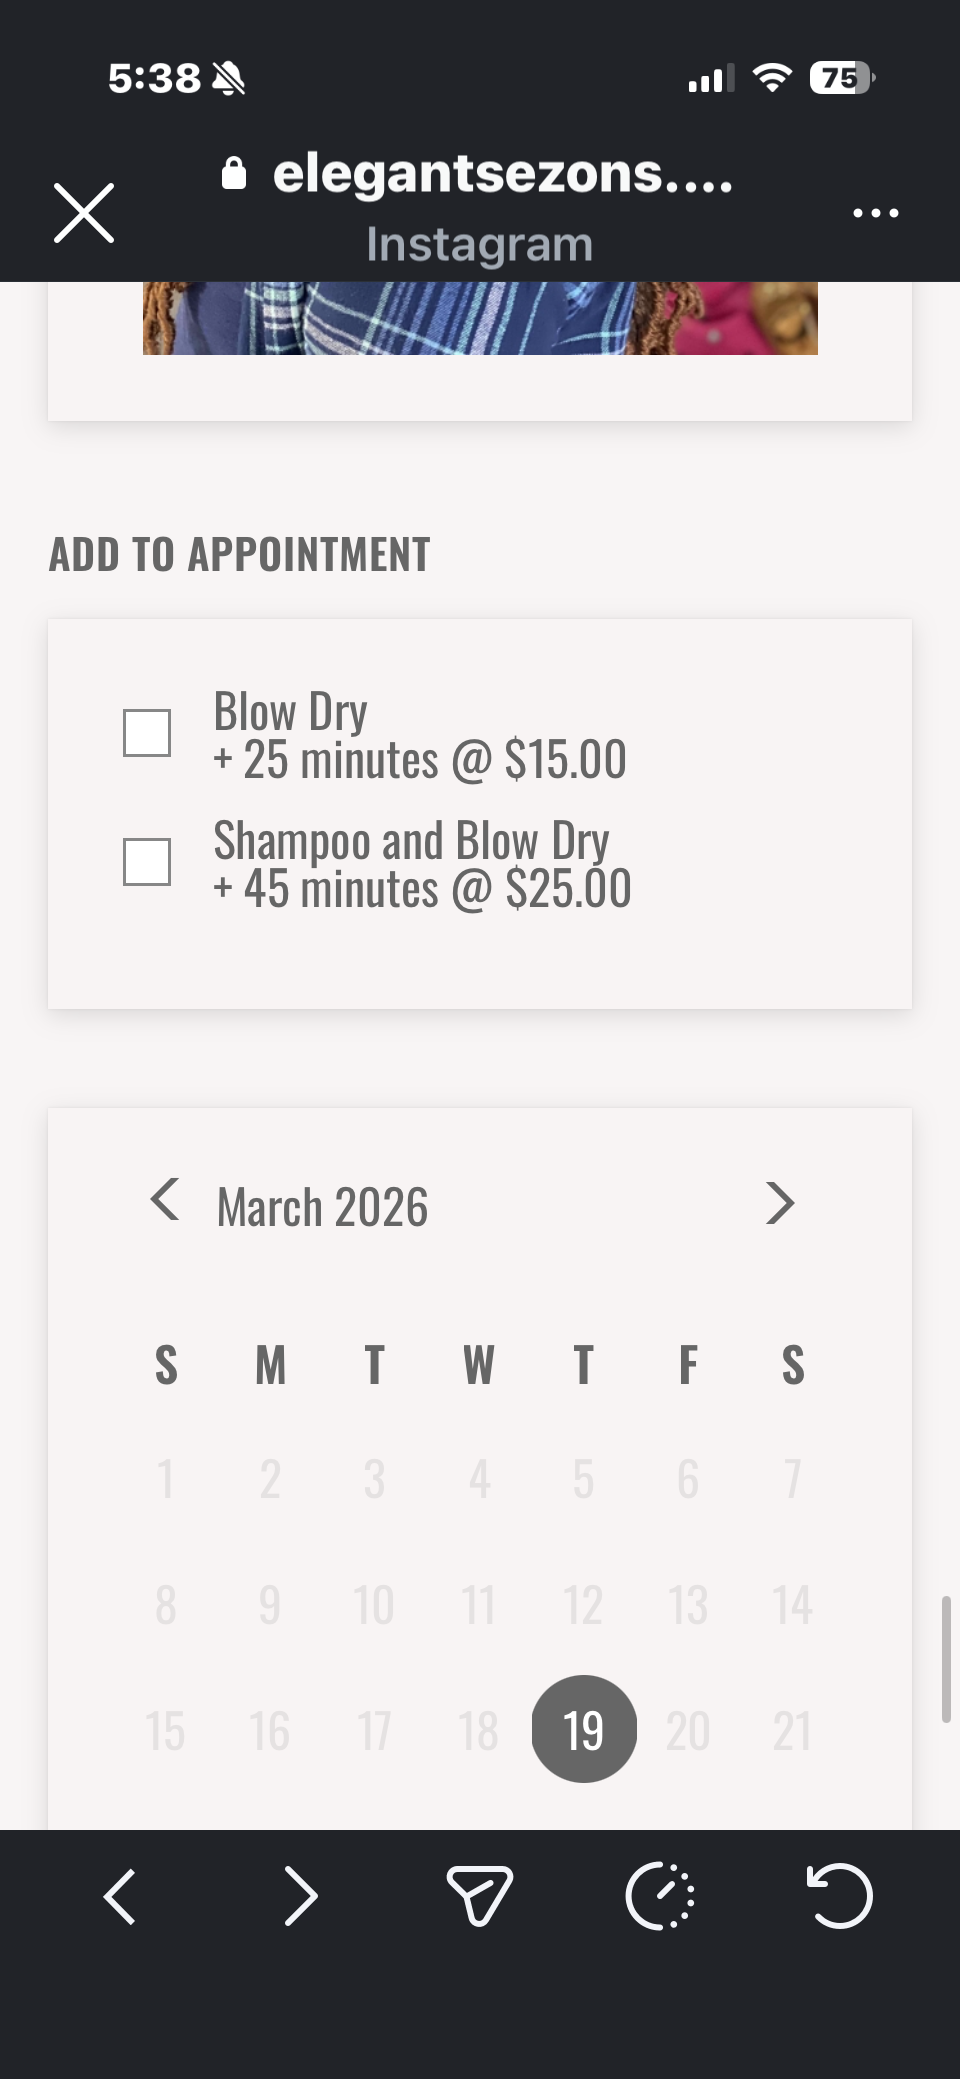Tap the stylist photo thumbnail

[x=480, y=318]
